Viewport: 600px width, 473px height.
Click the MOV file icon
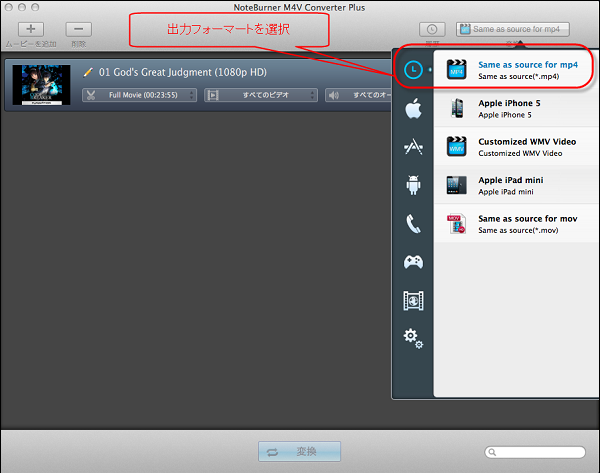(457, 223)
